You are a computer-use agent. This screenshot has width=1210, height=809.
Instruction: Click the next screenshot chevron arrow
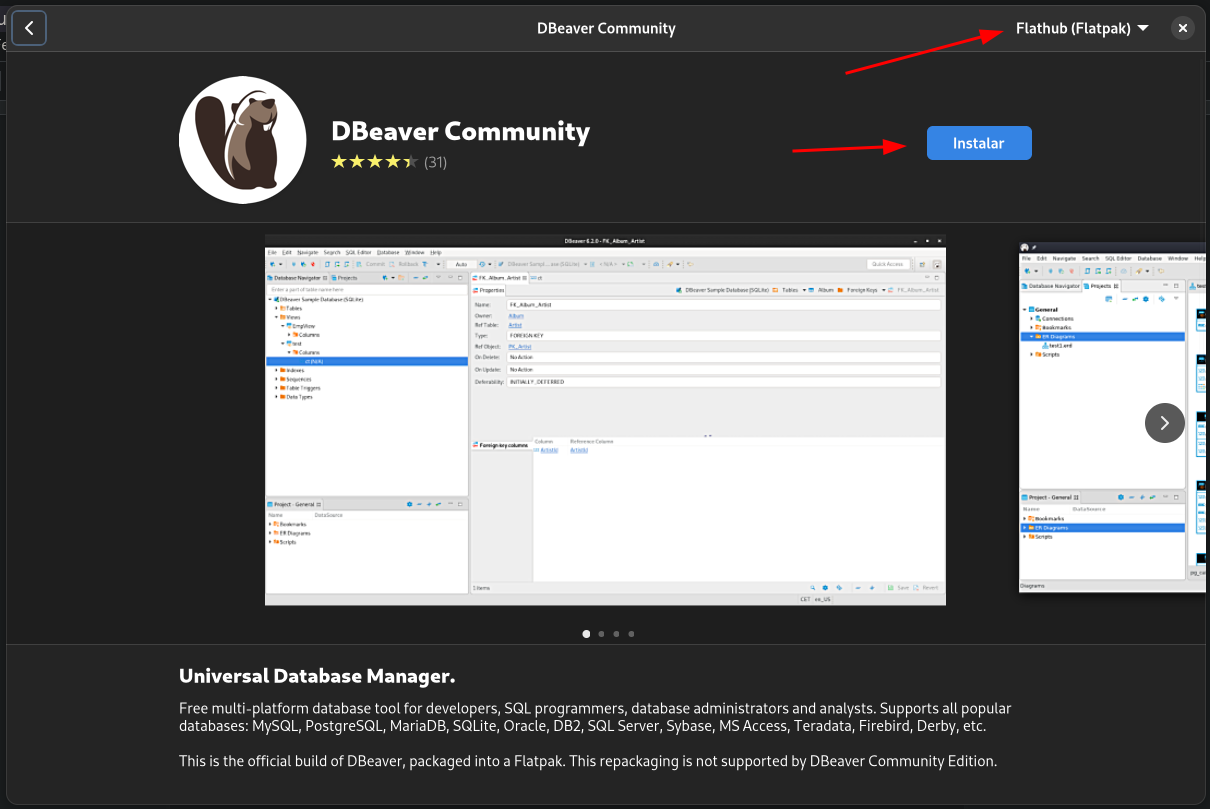(x=1164, y=423)
